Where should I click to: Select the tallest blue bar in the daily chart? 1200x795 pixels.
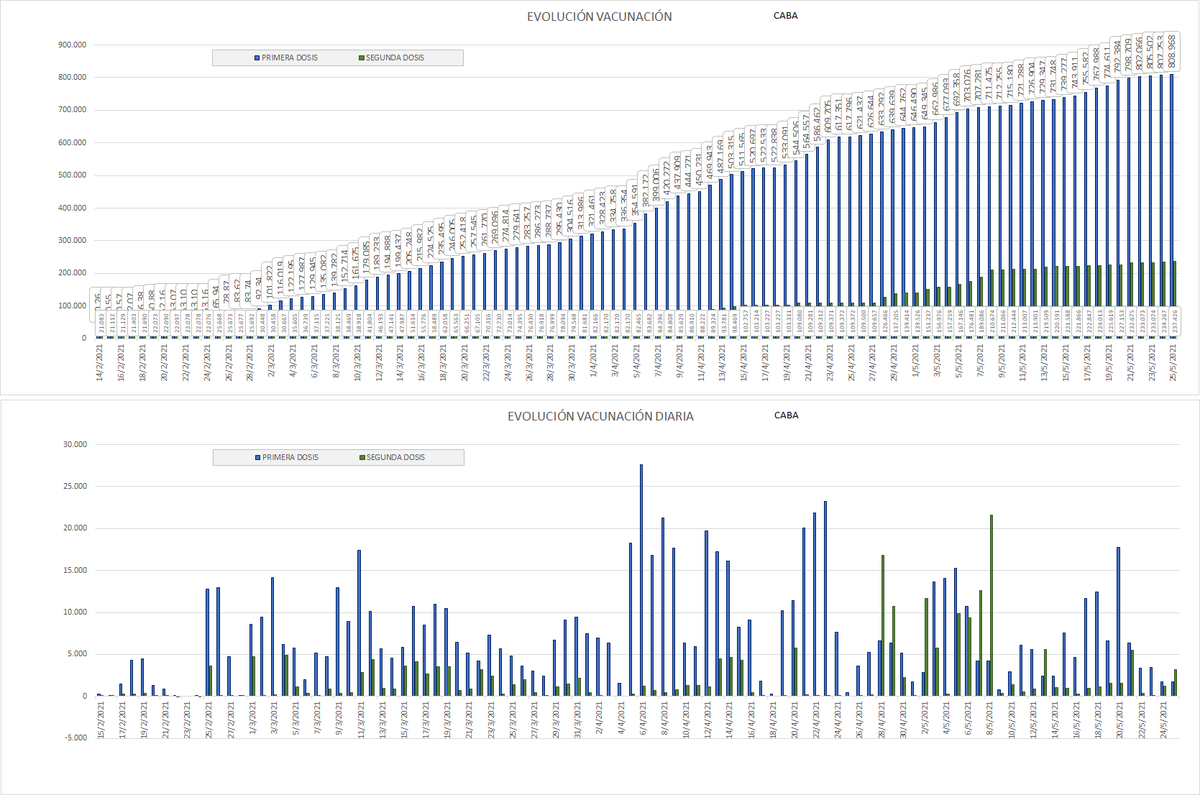[x=641, y=580]
